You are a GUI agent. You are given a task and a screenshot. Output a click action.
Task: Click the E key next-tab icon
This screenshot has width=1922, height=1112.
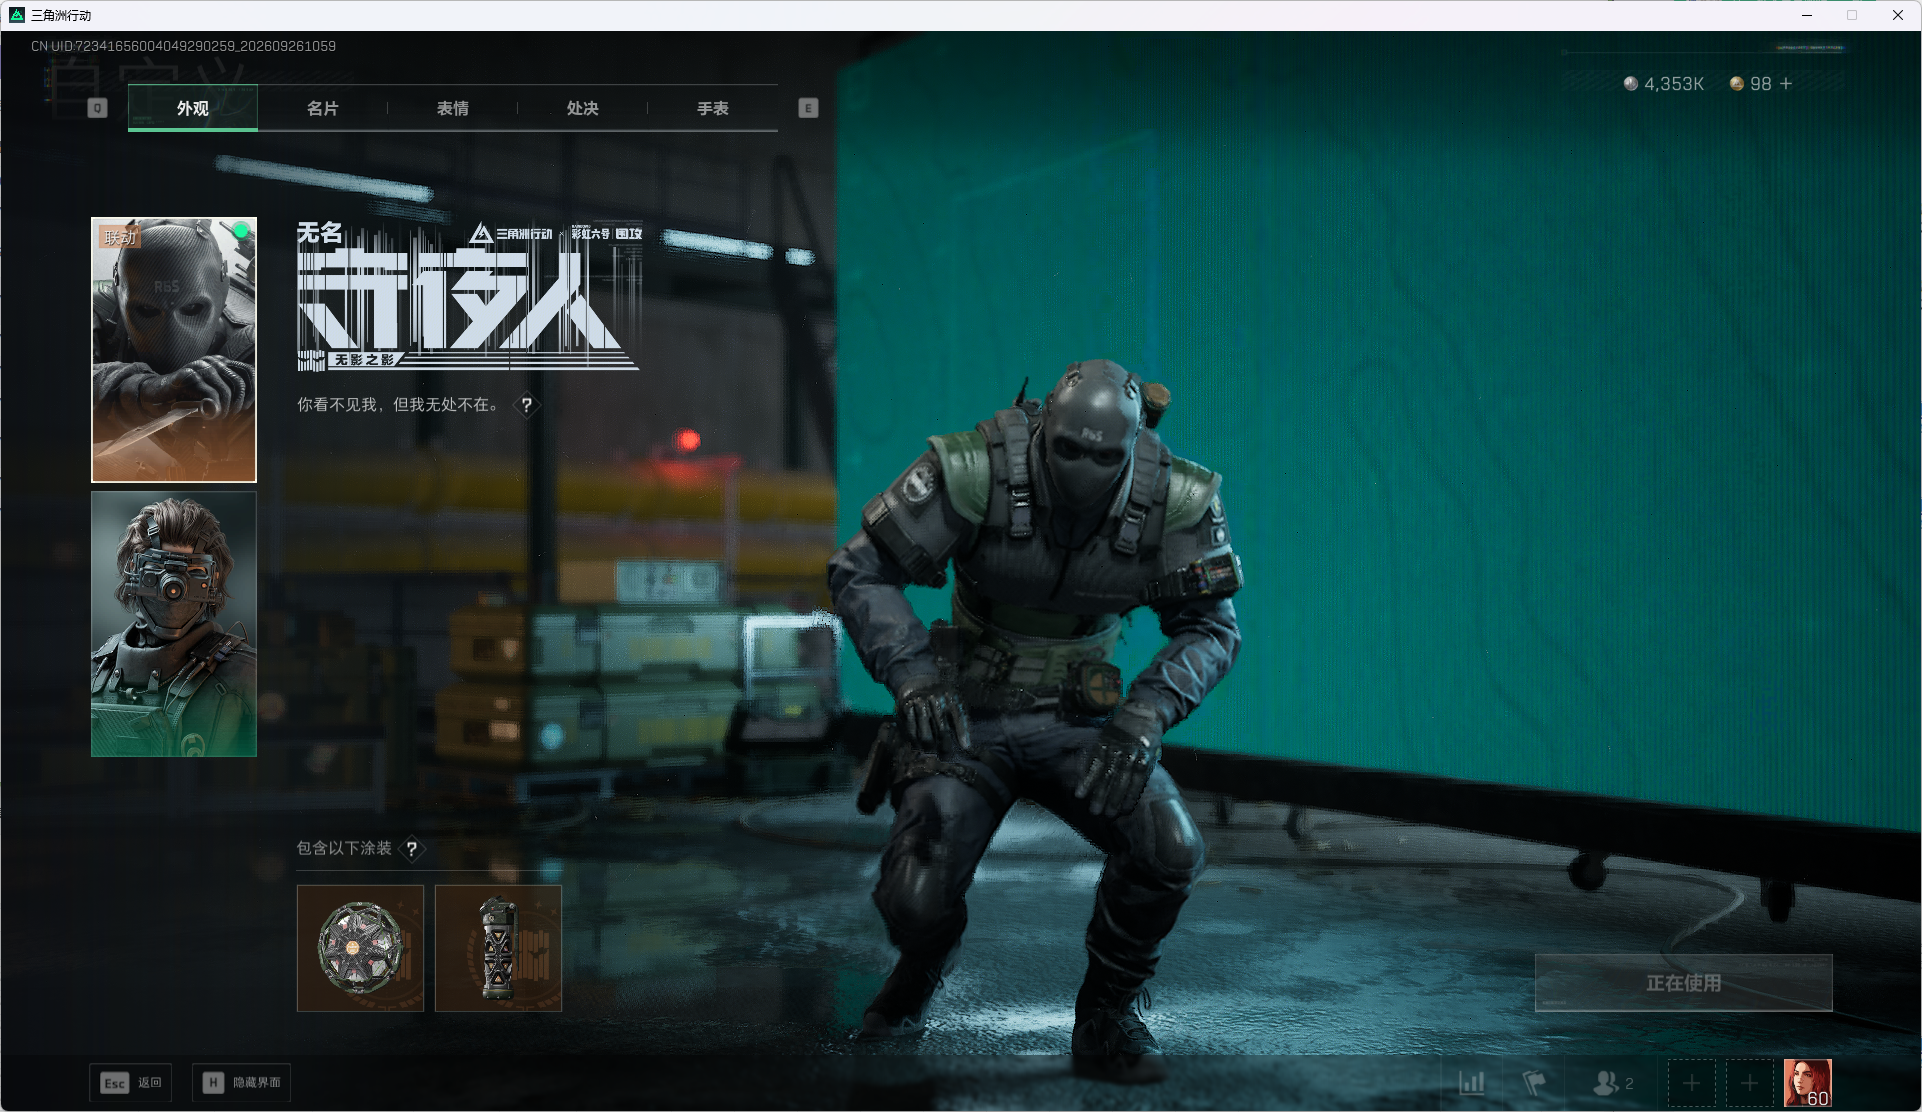[808, 108]
